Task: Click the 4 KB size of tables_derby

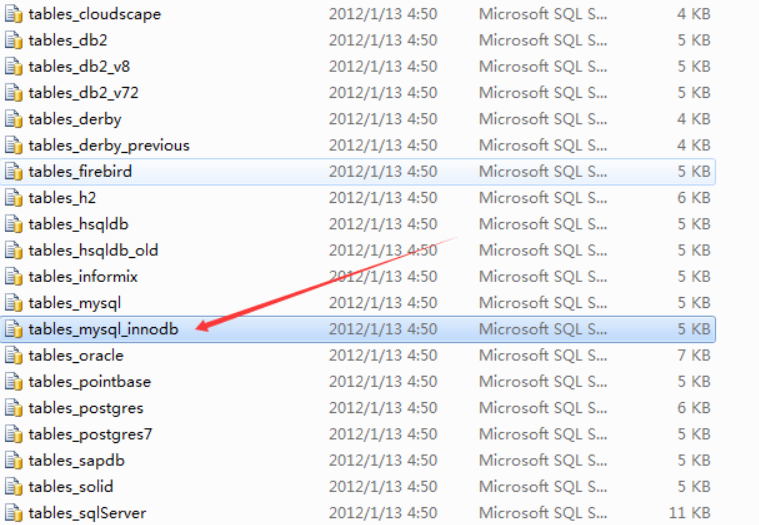Action: click(694, 119)
